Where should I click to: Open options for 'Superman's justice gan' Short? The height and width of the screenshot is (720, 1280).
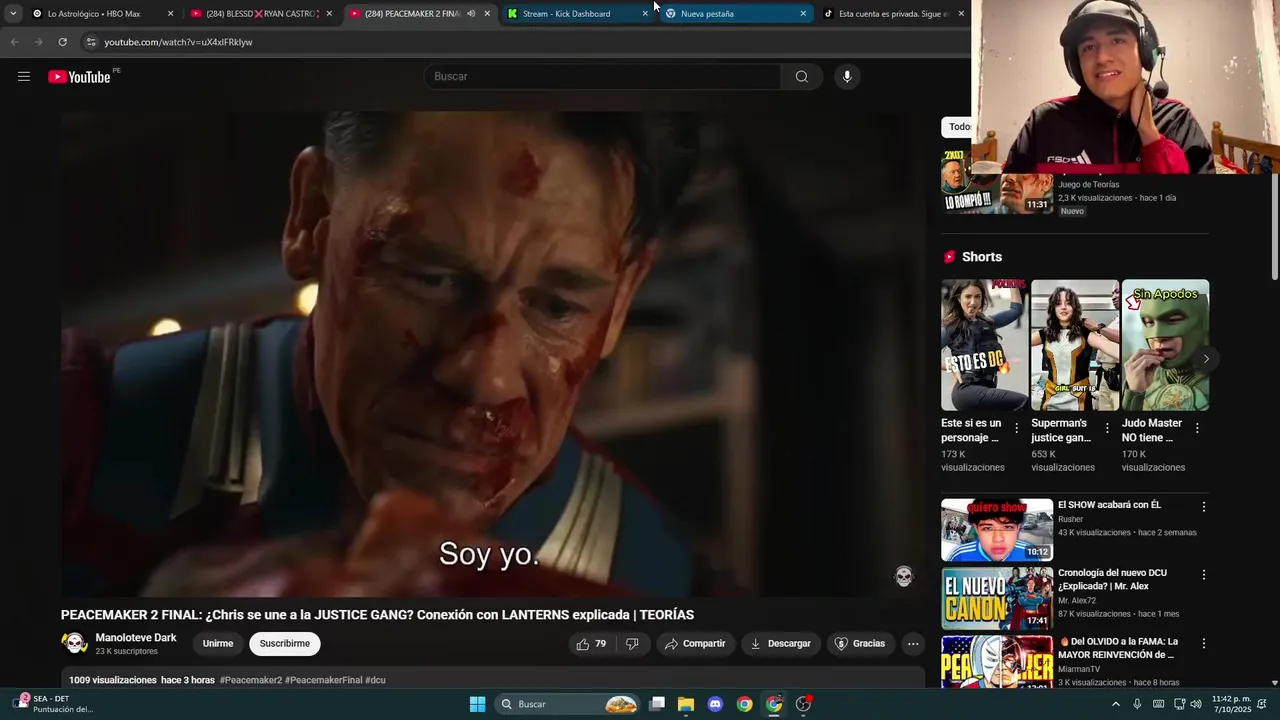(x=1107, y=428)
